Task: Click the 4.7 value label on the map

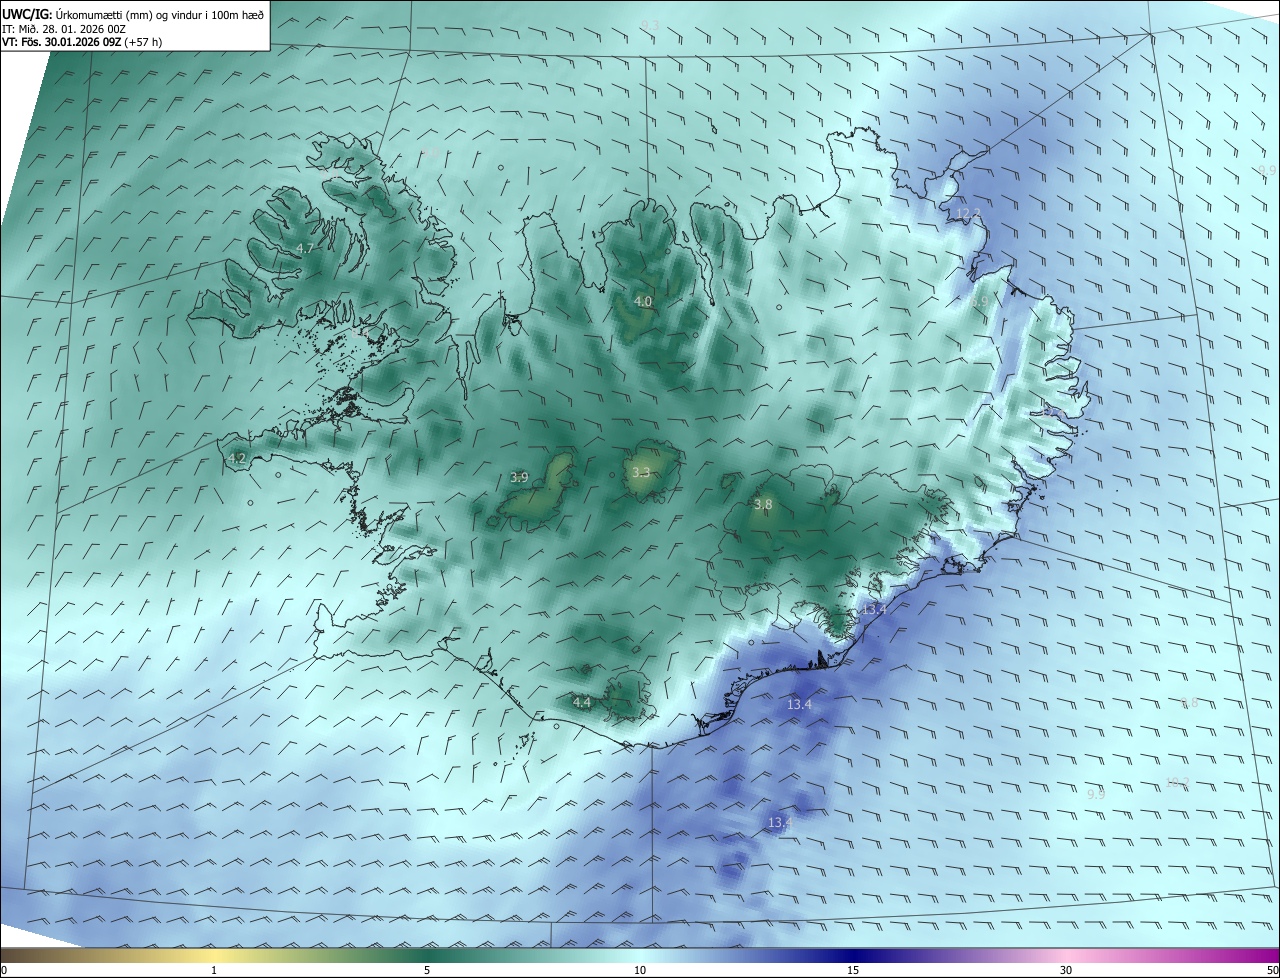Action: point(305,248)
